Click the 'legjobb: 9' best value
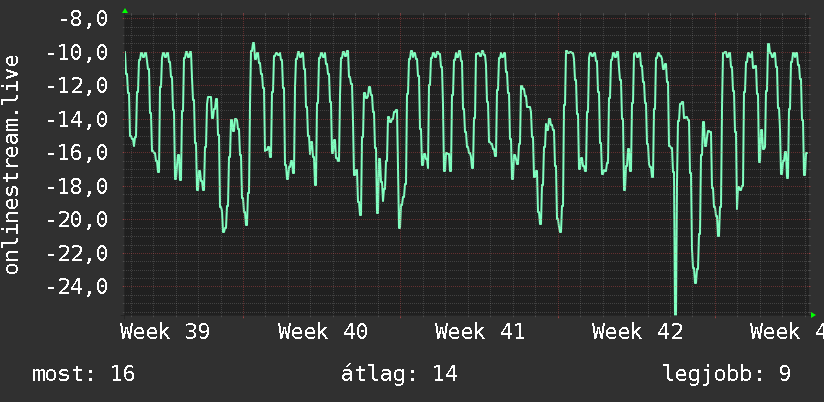Image resolution: width=824 pixels, height=402 pixels. tap(727, 374)
